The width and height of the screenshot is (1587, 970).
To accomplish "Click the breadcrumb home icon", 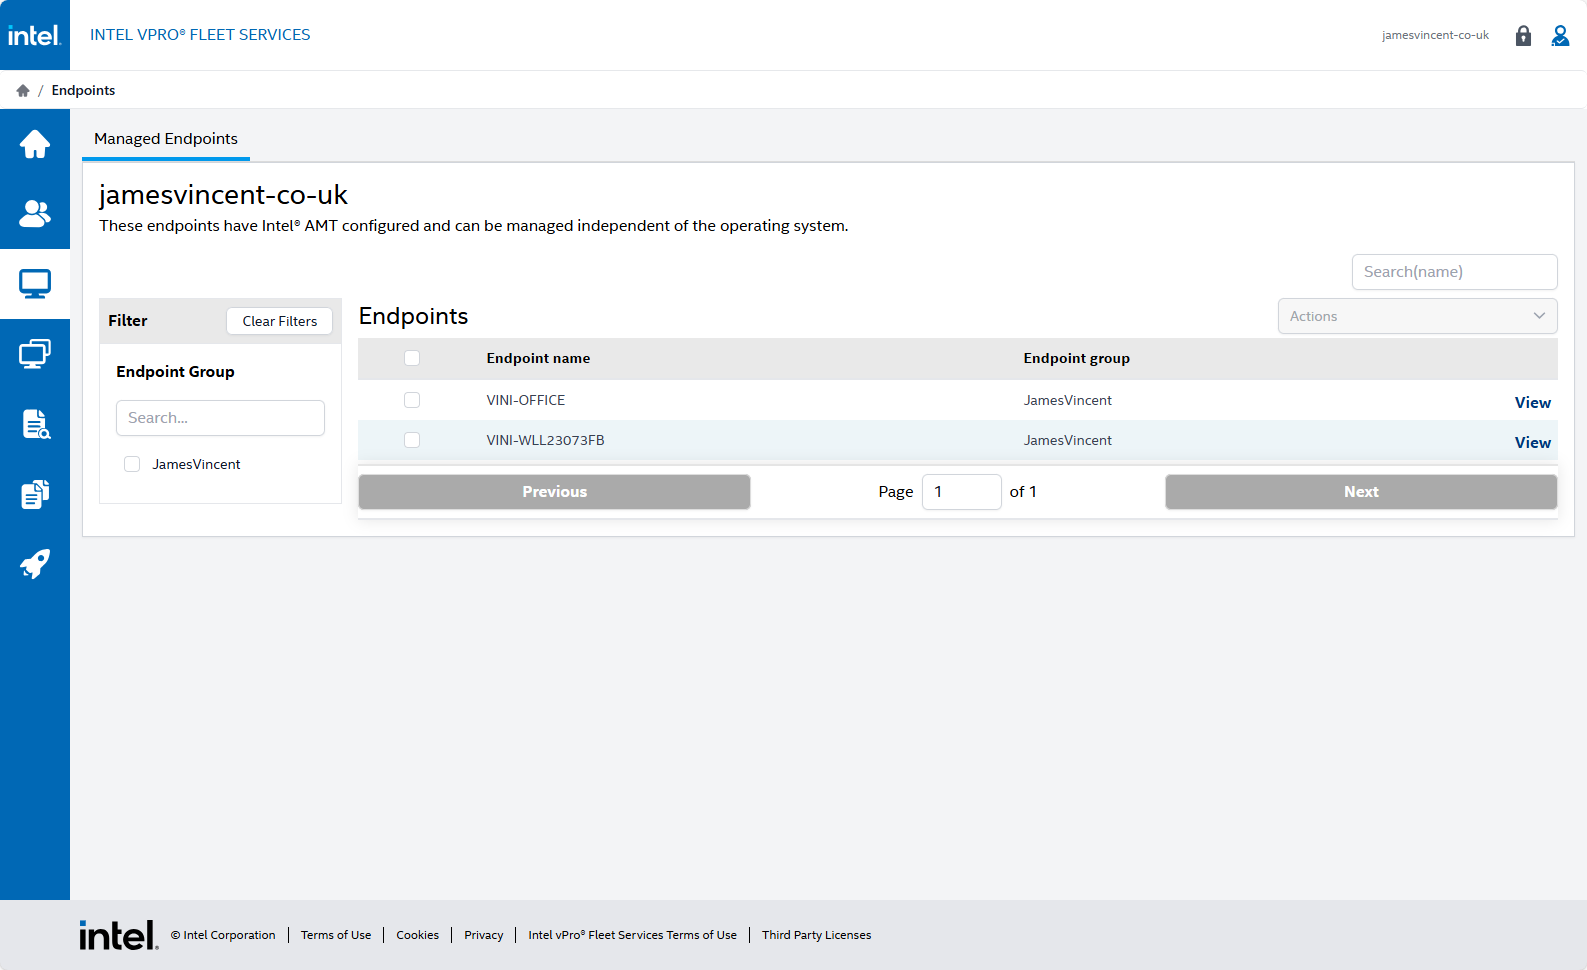I will click(23, 91).
